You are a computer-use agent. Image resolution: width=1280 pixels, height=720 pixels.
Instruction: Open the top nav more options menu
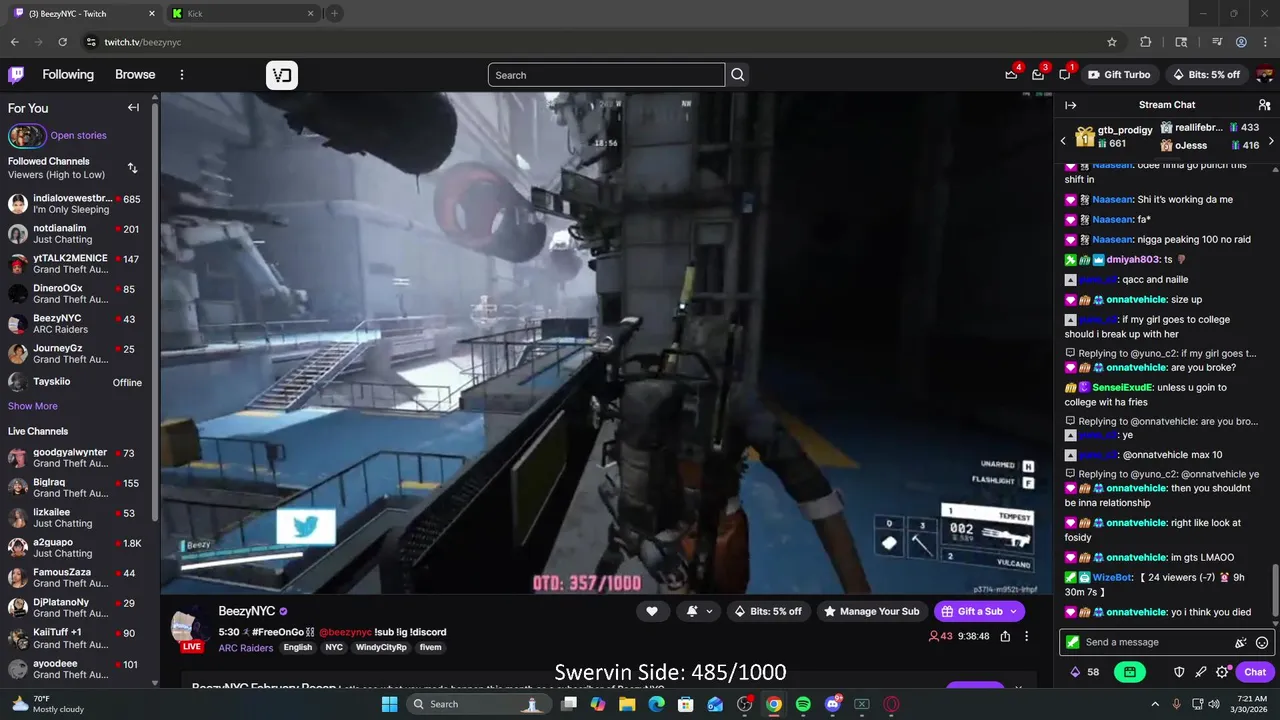tap(182, 75)
